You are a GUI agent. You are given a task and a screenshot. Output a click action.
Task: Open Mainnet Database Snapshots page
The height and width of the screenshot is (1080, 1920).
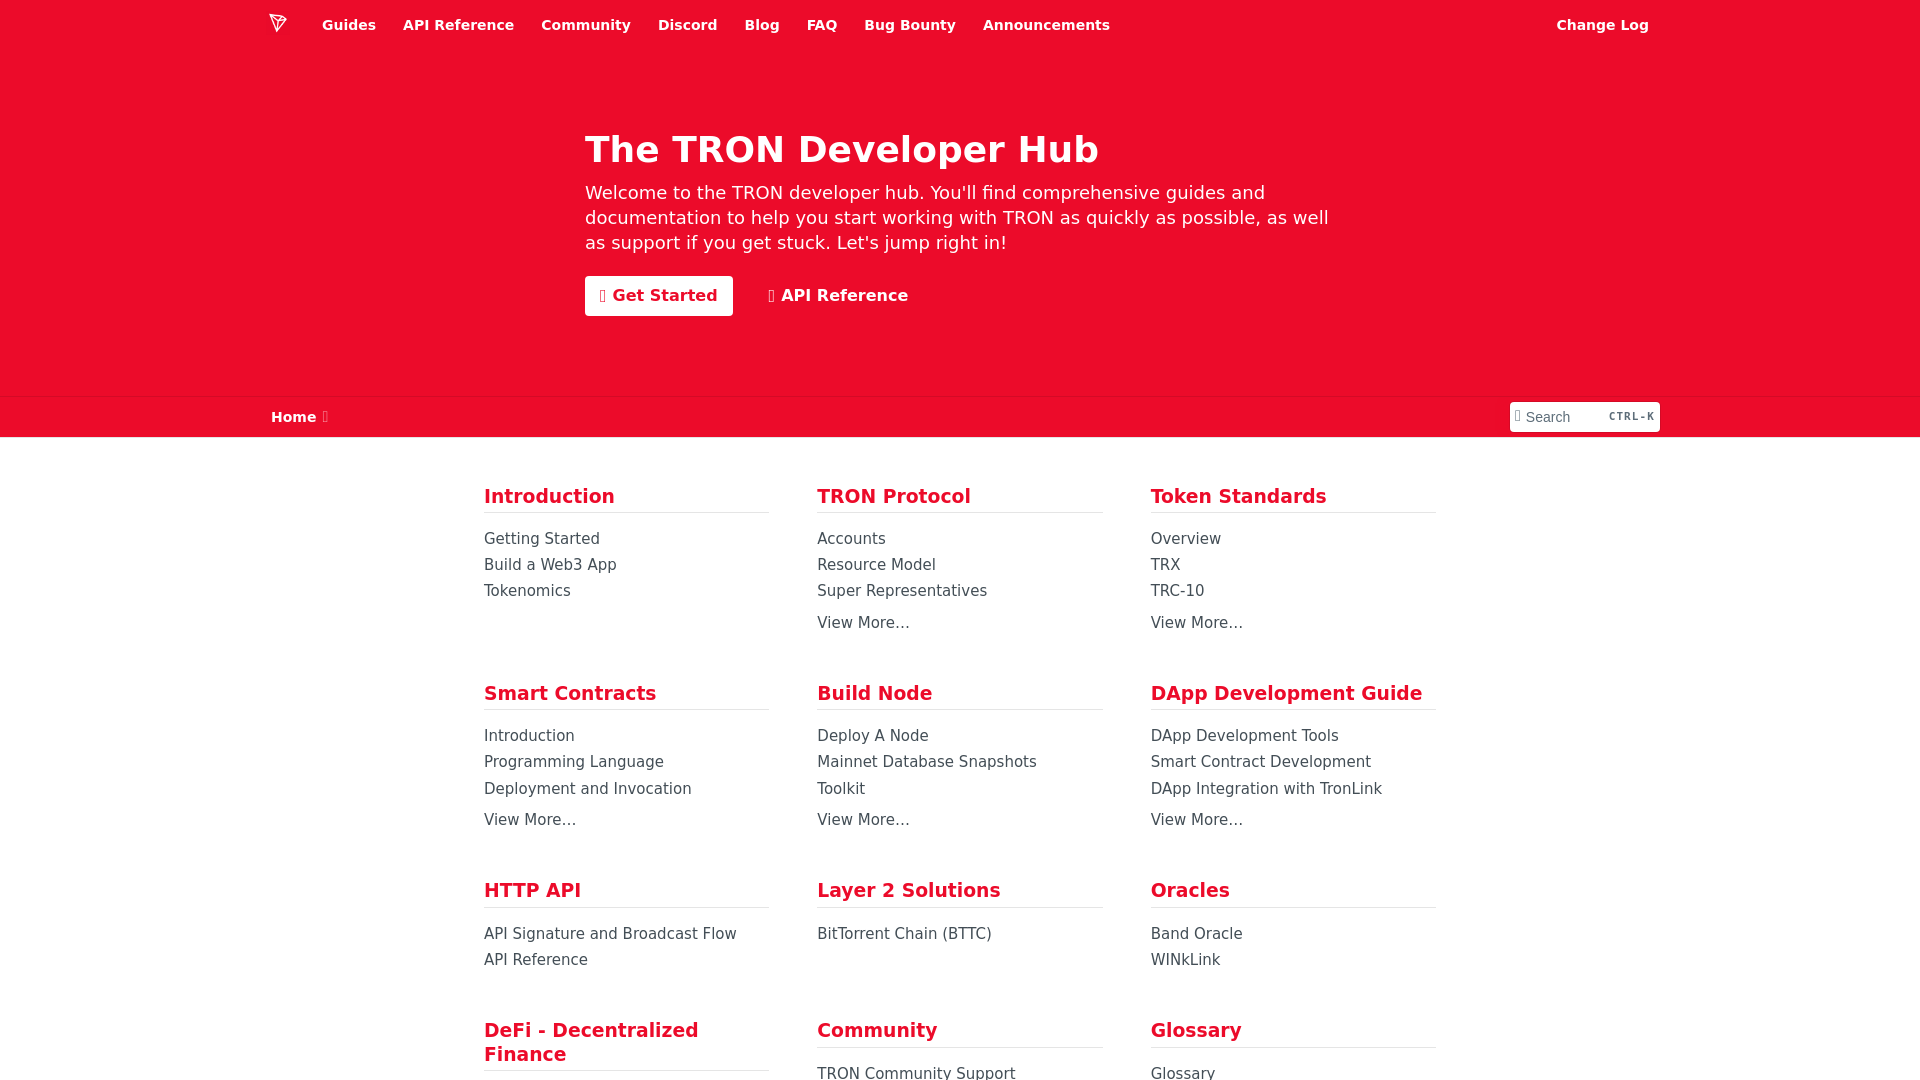coord(927,762)
